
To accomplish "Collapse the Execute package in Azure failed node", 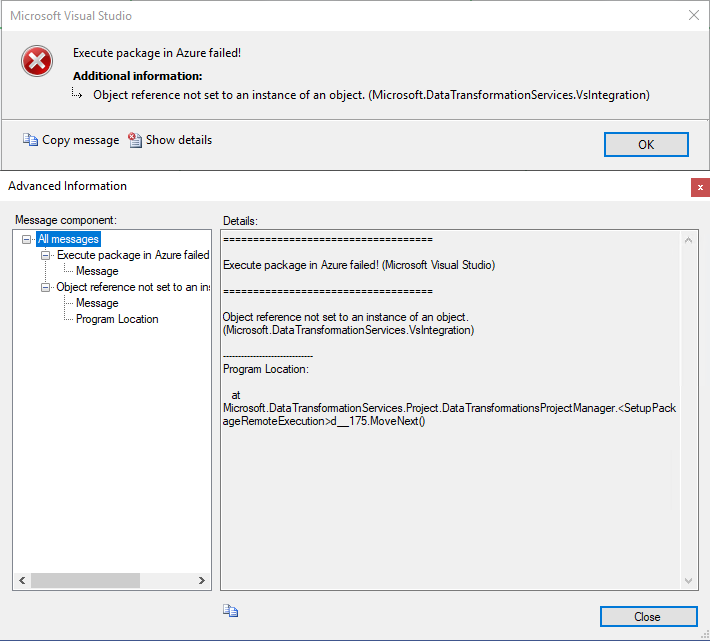I will tap(46, 255).
